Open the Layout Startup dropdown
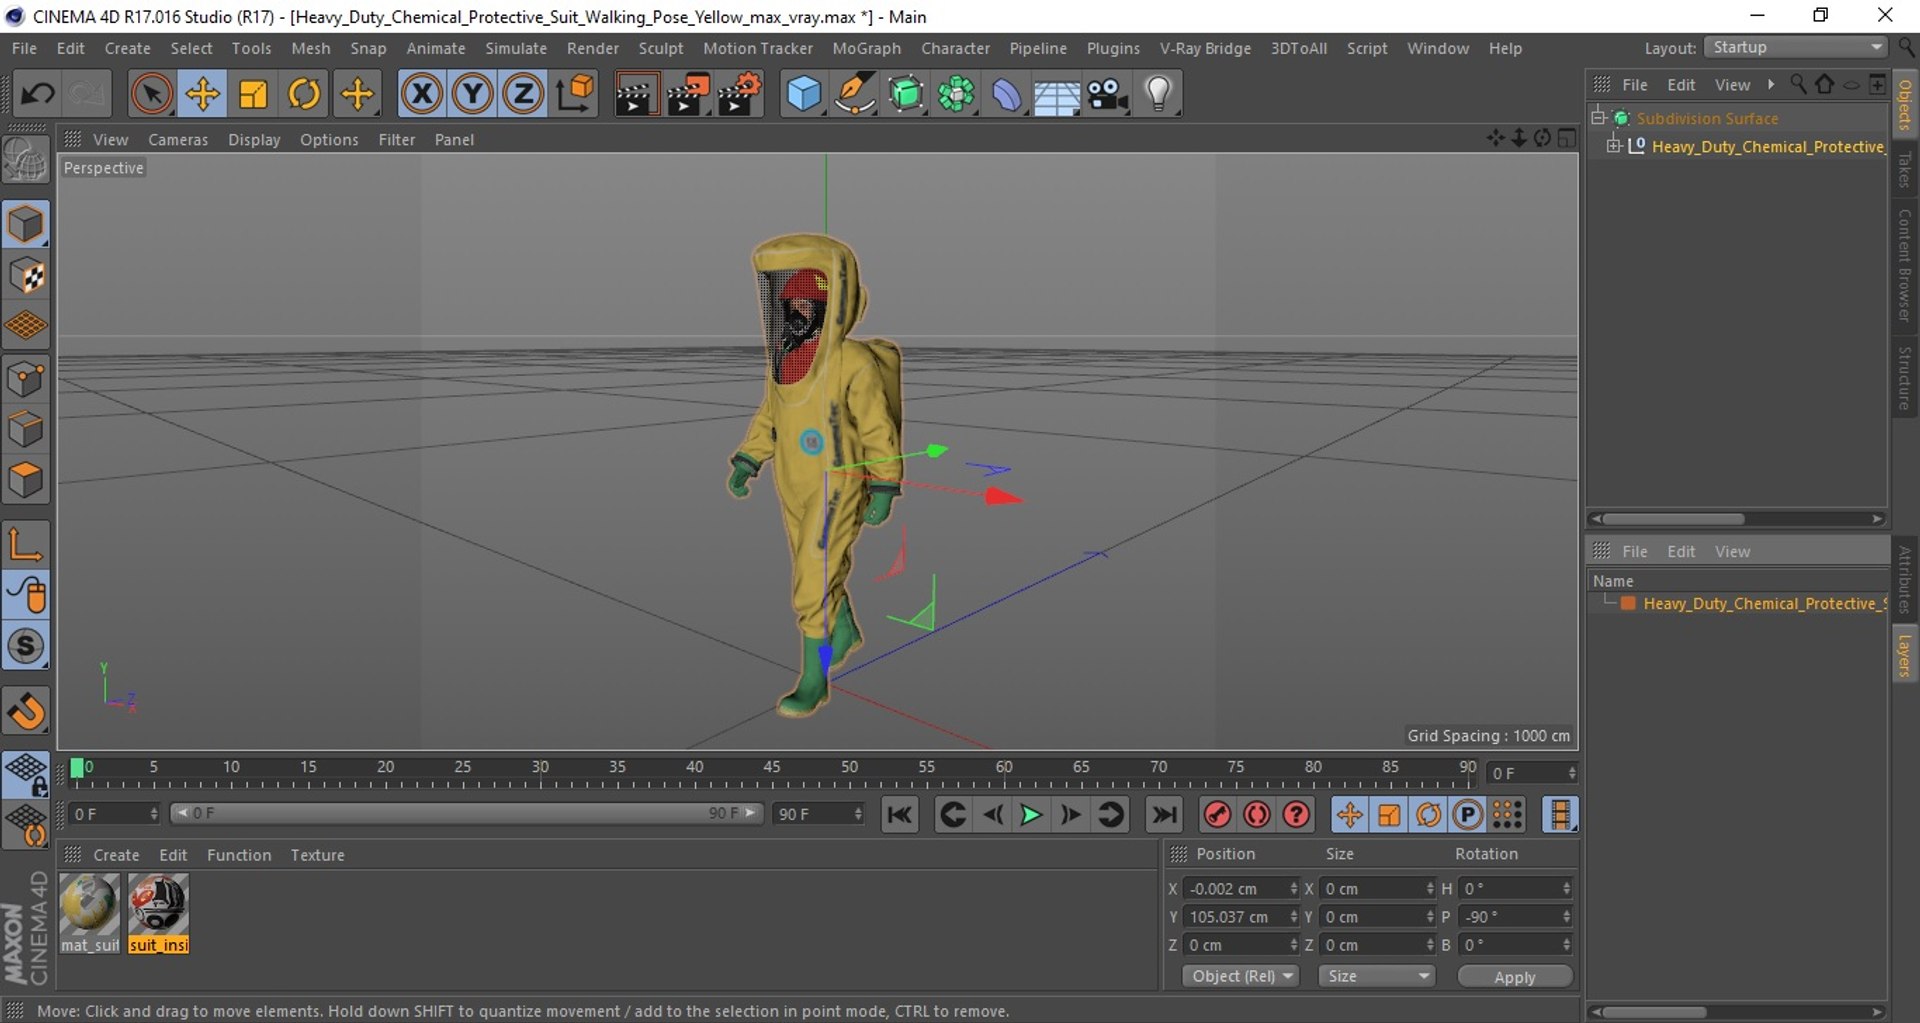Viewport: 1920px width, 1023px height. tap(1796, 48)
